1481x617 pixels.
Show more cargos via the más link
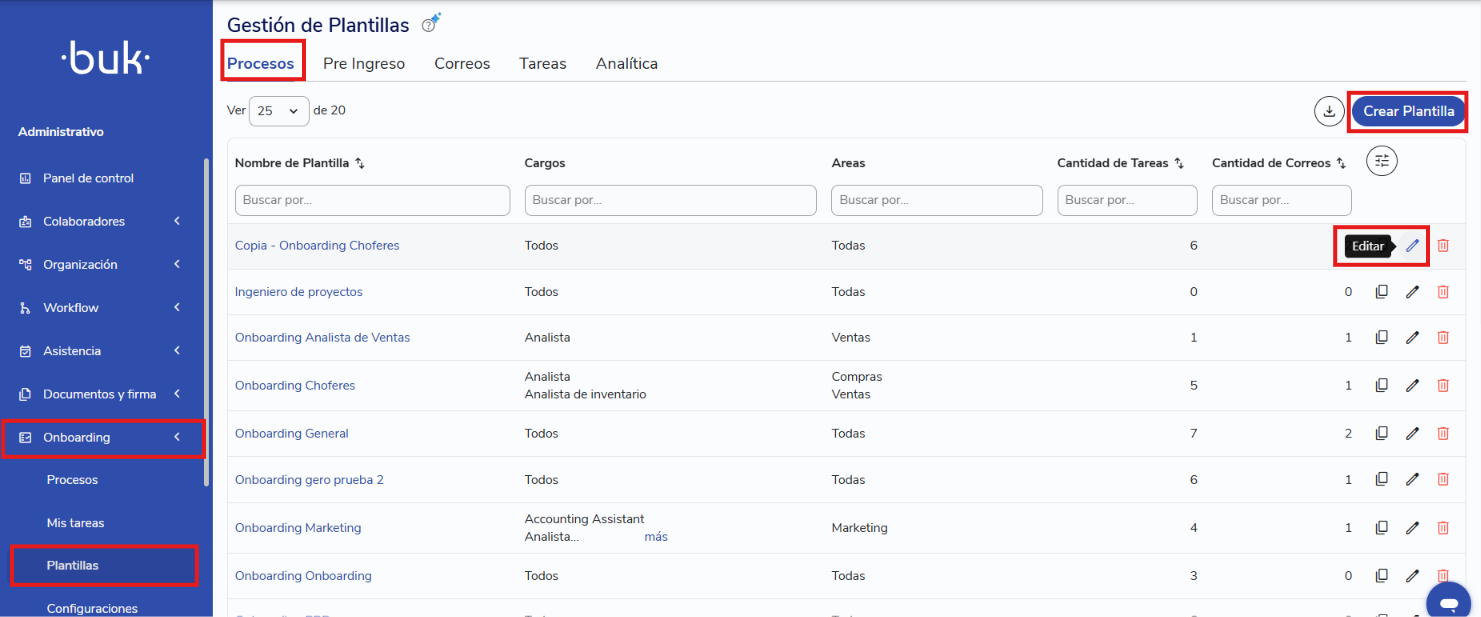point(656,537)
